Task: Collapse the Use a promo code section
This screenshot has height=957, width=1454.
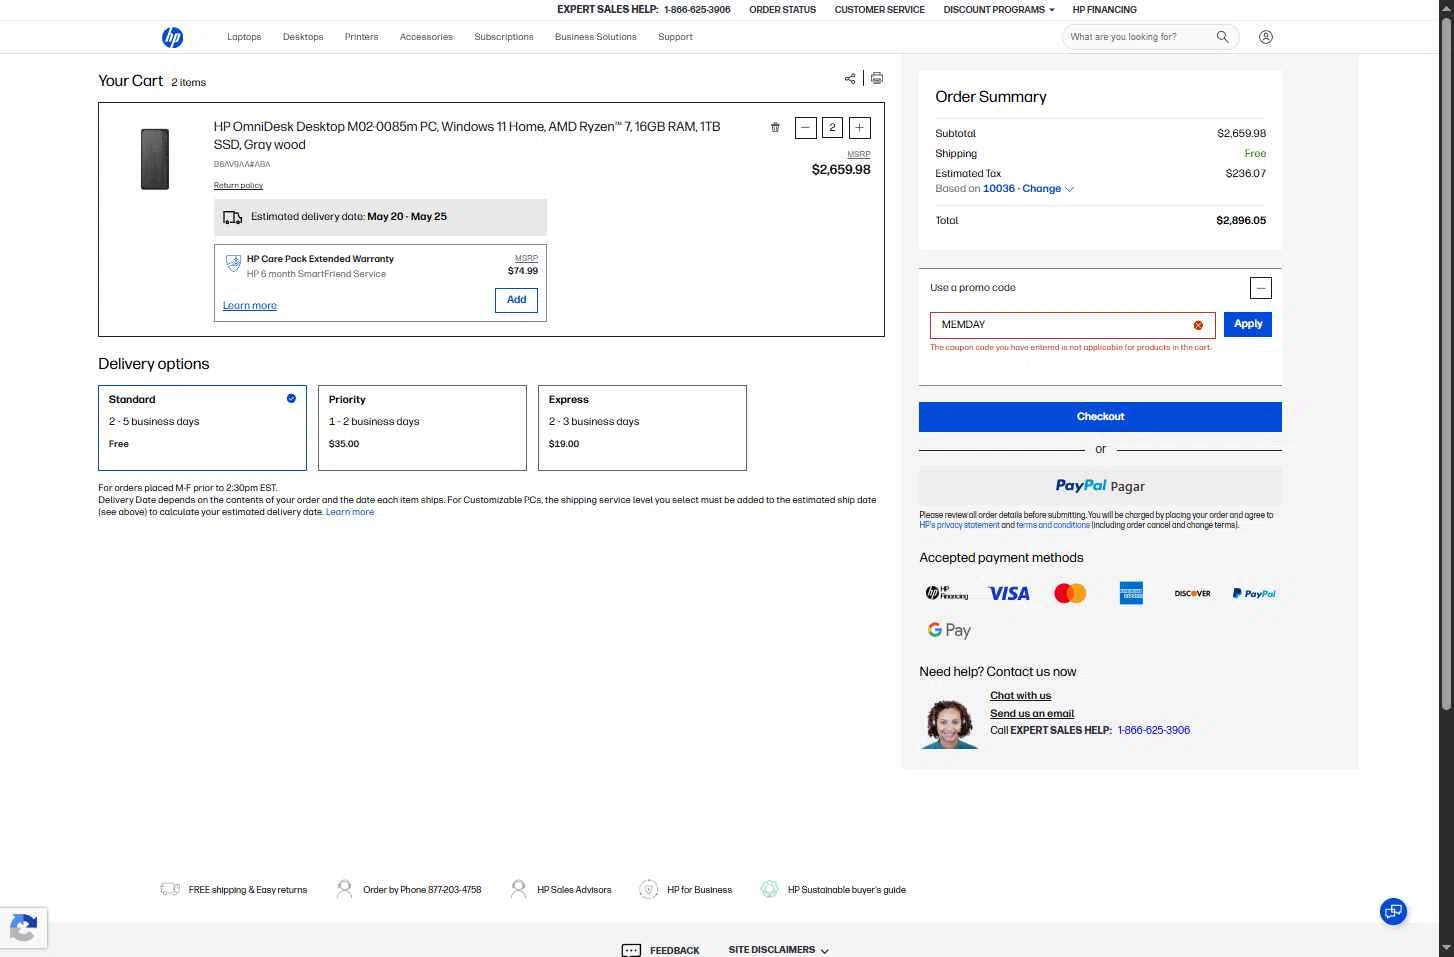Action: (x=1261, y=288)
